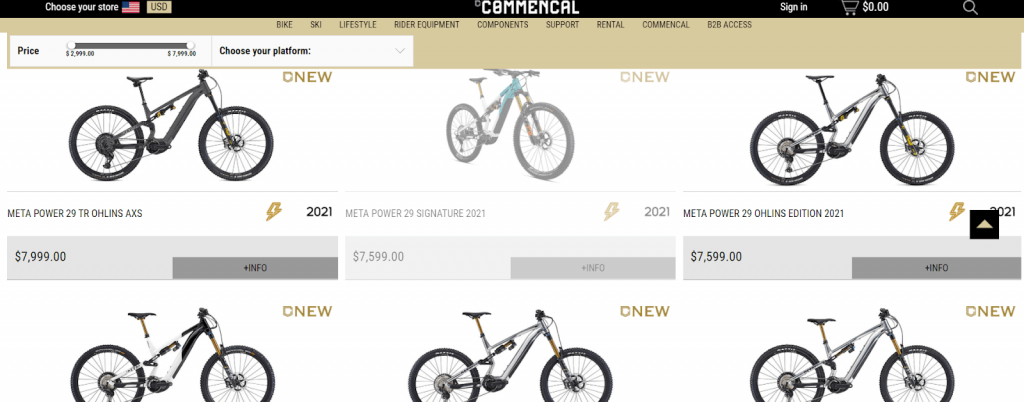The height and width of the screenshot is (402, 1024).
Task: Select the USD currency badge
Action: [159, 7]
